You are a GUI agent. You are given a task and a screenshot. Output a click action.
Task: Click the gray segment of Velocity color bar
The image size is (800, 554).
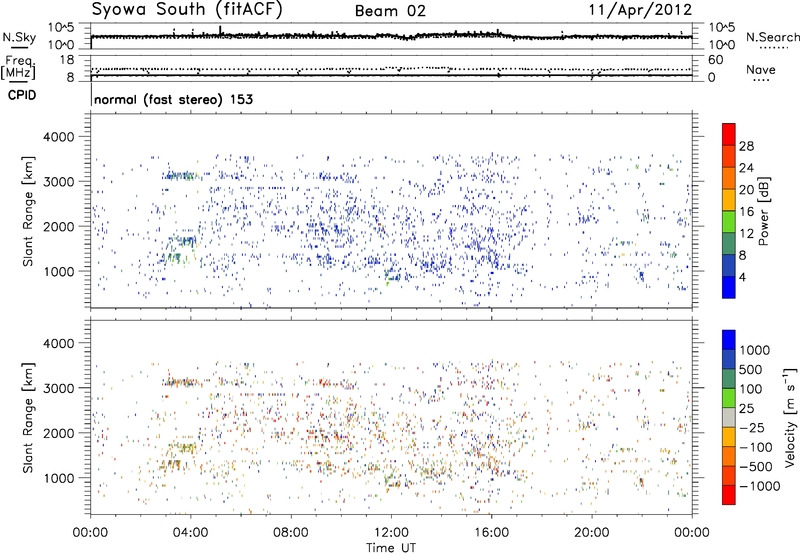pos(729,417)
